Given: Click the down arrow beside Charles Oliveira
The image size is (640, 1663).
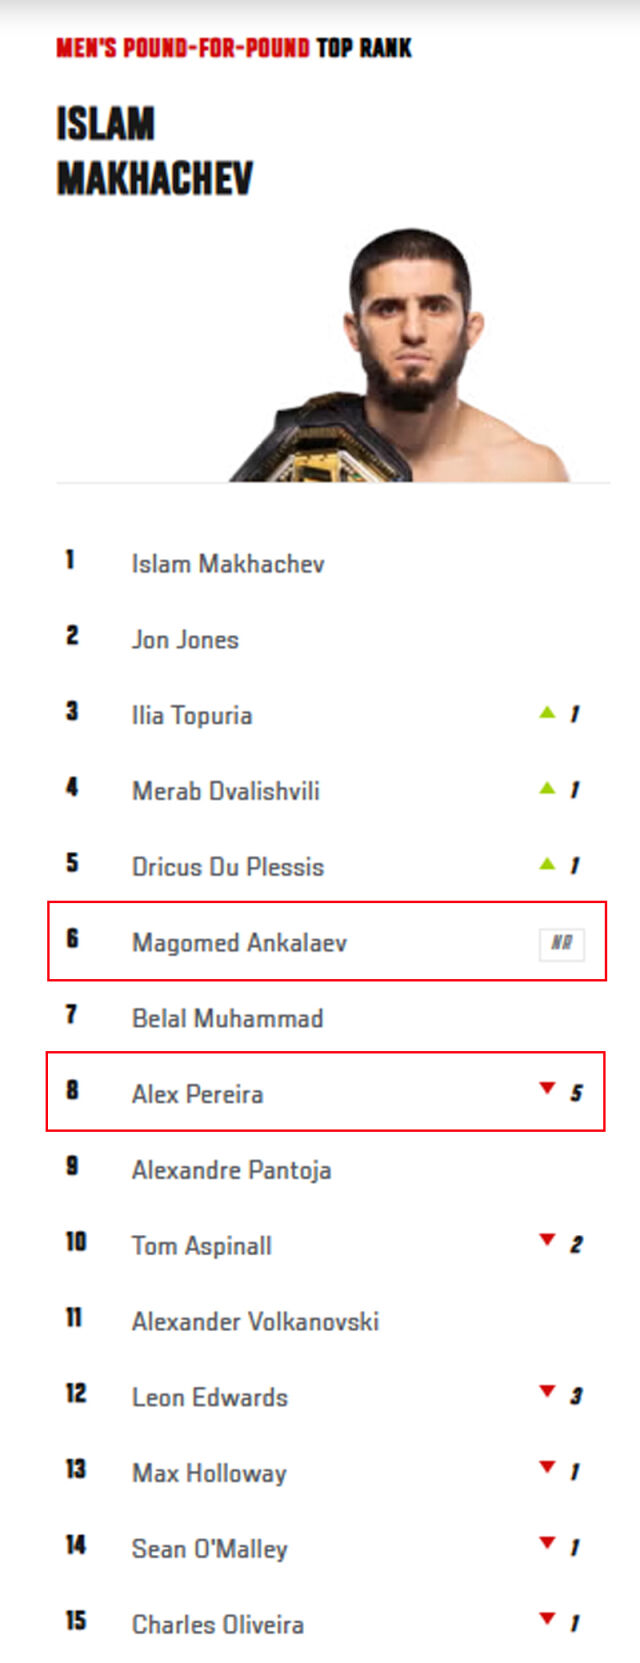Looking at the screenshot, I should point(547,1619).
